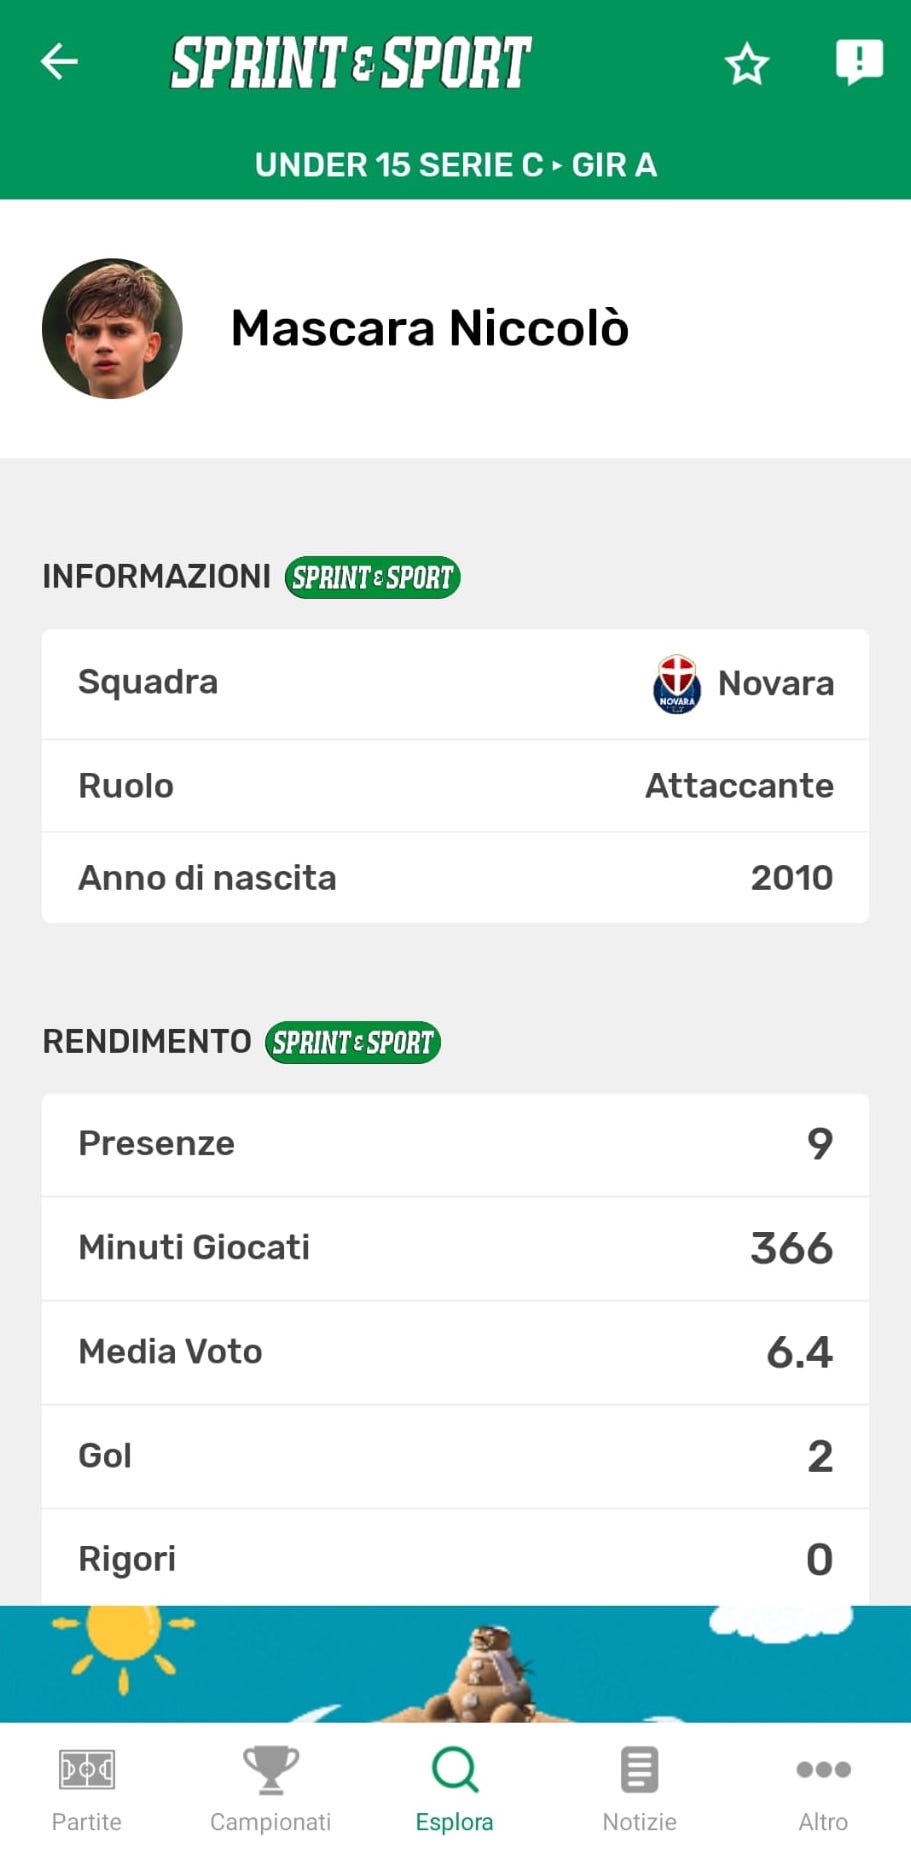The width and height of the screenshot is (911, 1870).
Task: Select the Presenze stat row
Action: (x=455, y=1144)
